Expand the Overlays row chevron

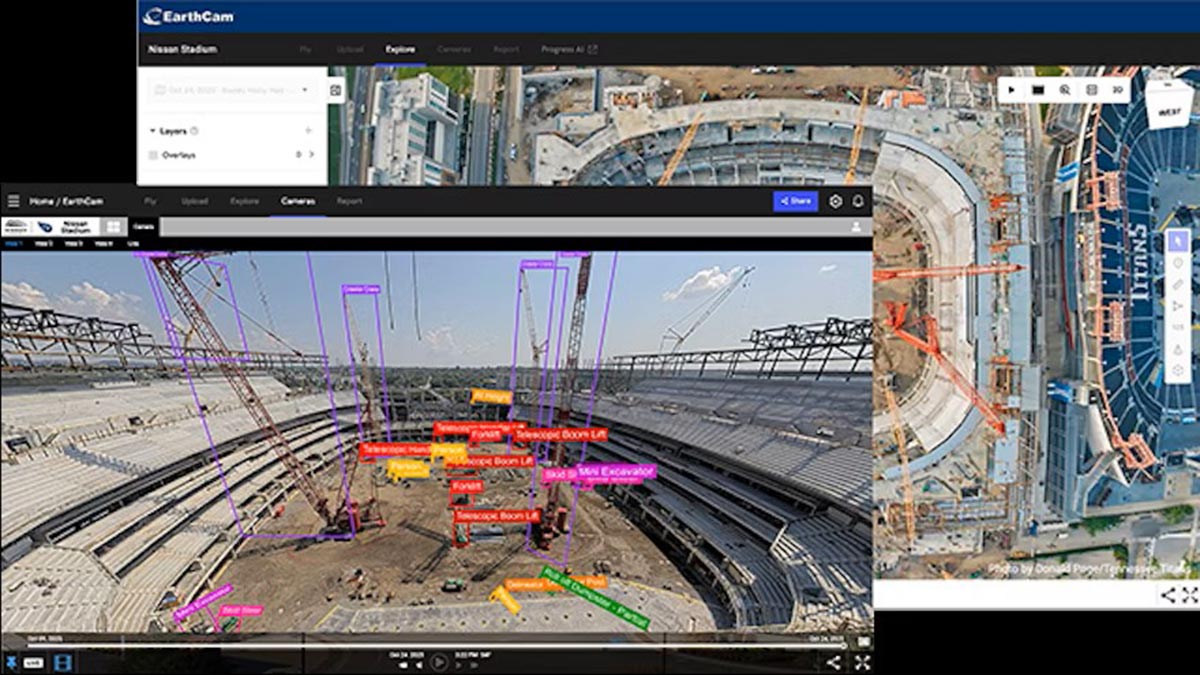311,155
